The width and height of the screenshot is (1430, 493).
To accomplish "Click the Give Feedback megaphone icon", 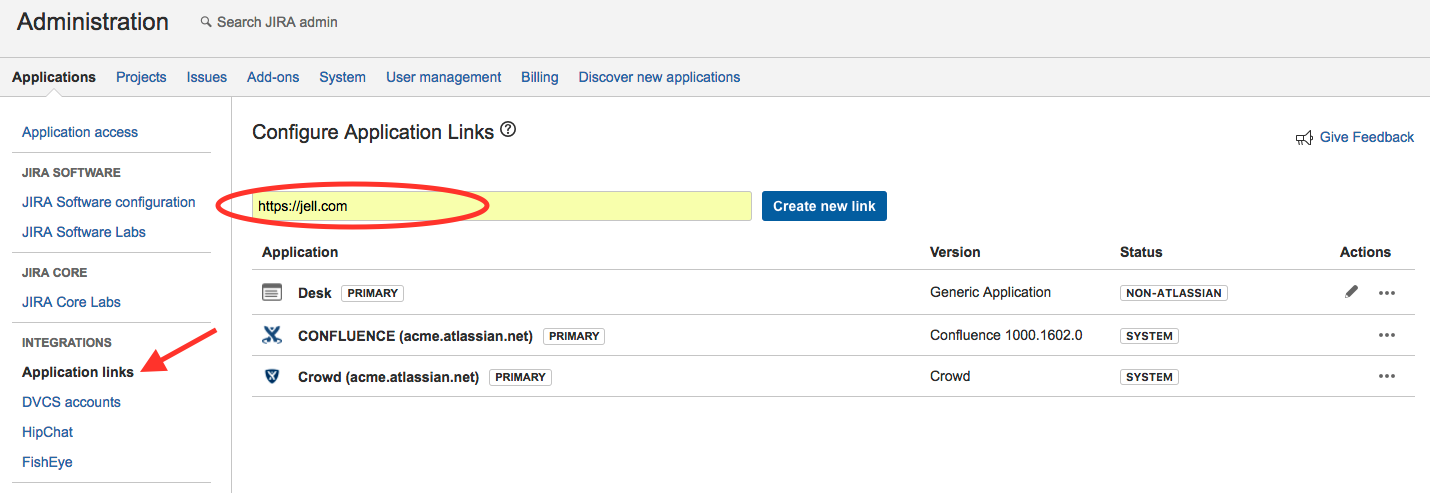I will point(1304,138).
